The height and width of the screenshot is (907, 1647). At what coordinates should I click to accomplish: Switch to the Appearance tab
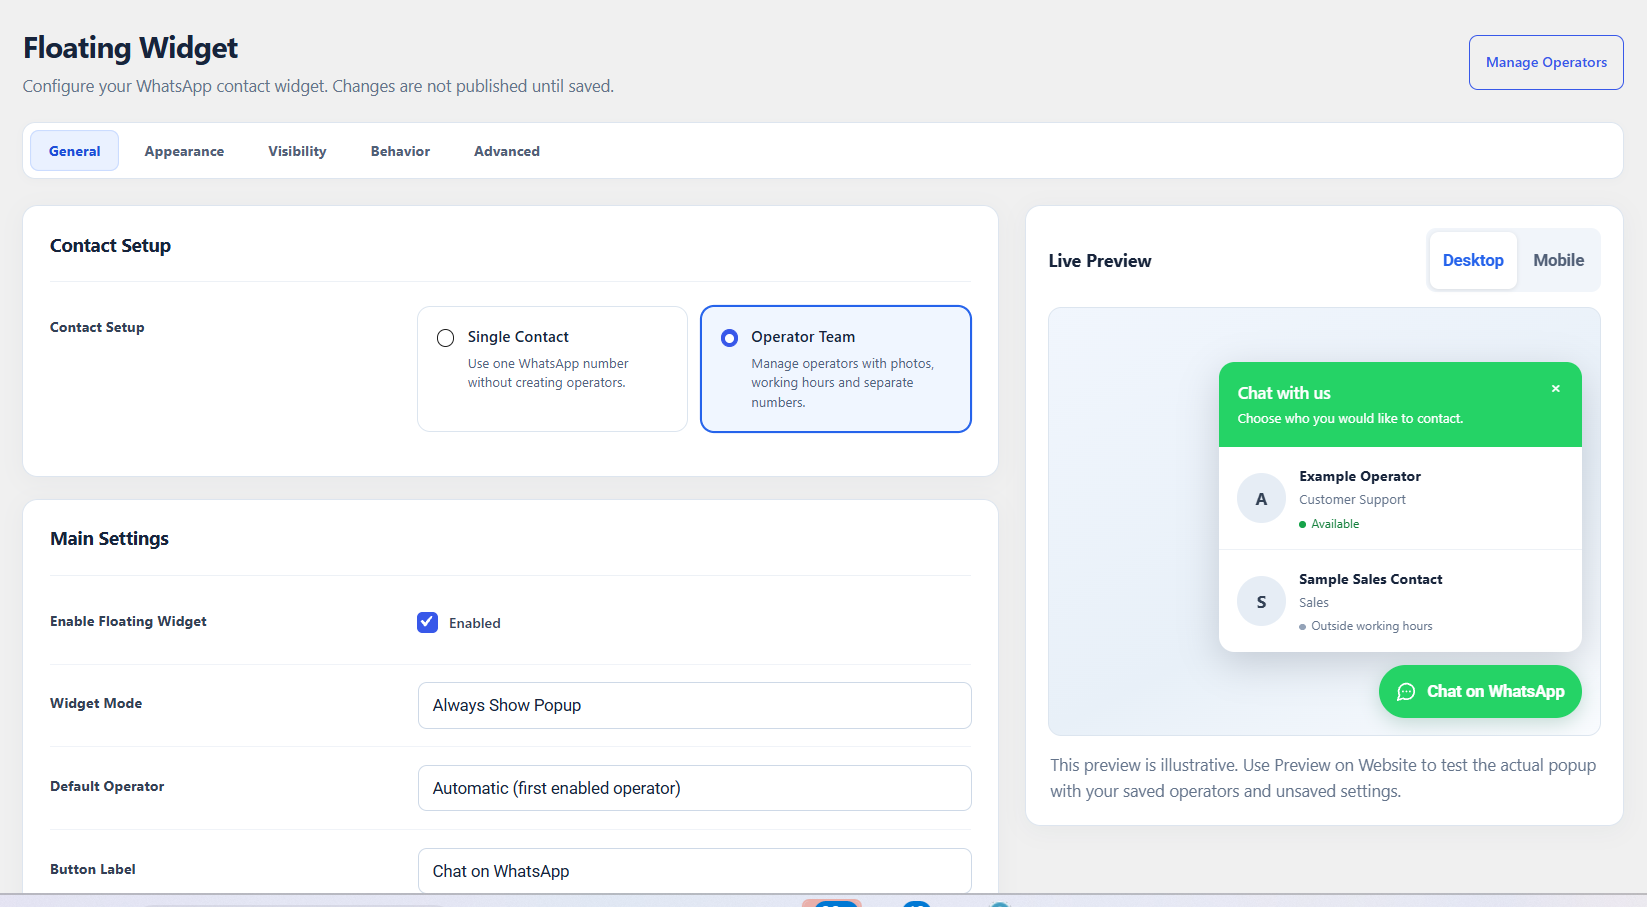click(184, 151)
